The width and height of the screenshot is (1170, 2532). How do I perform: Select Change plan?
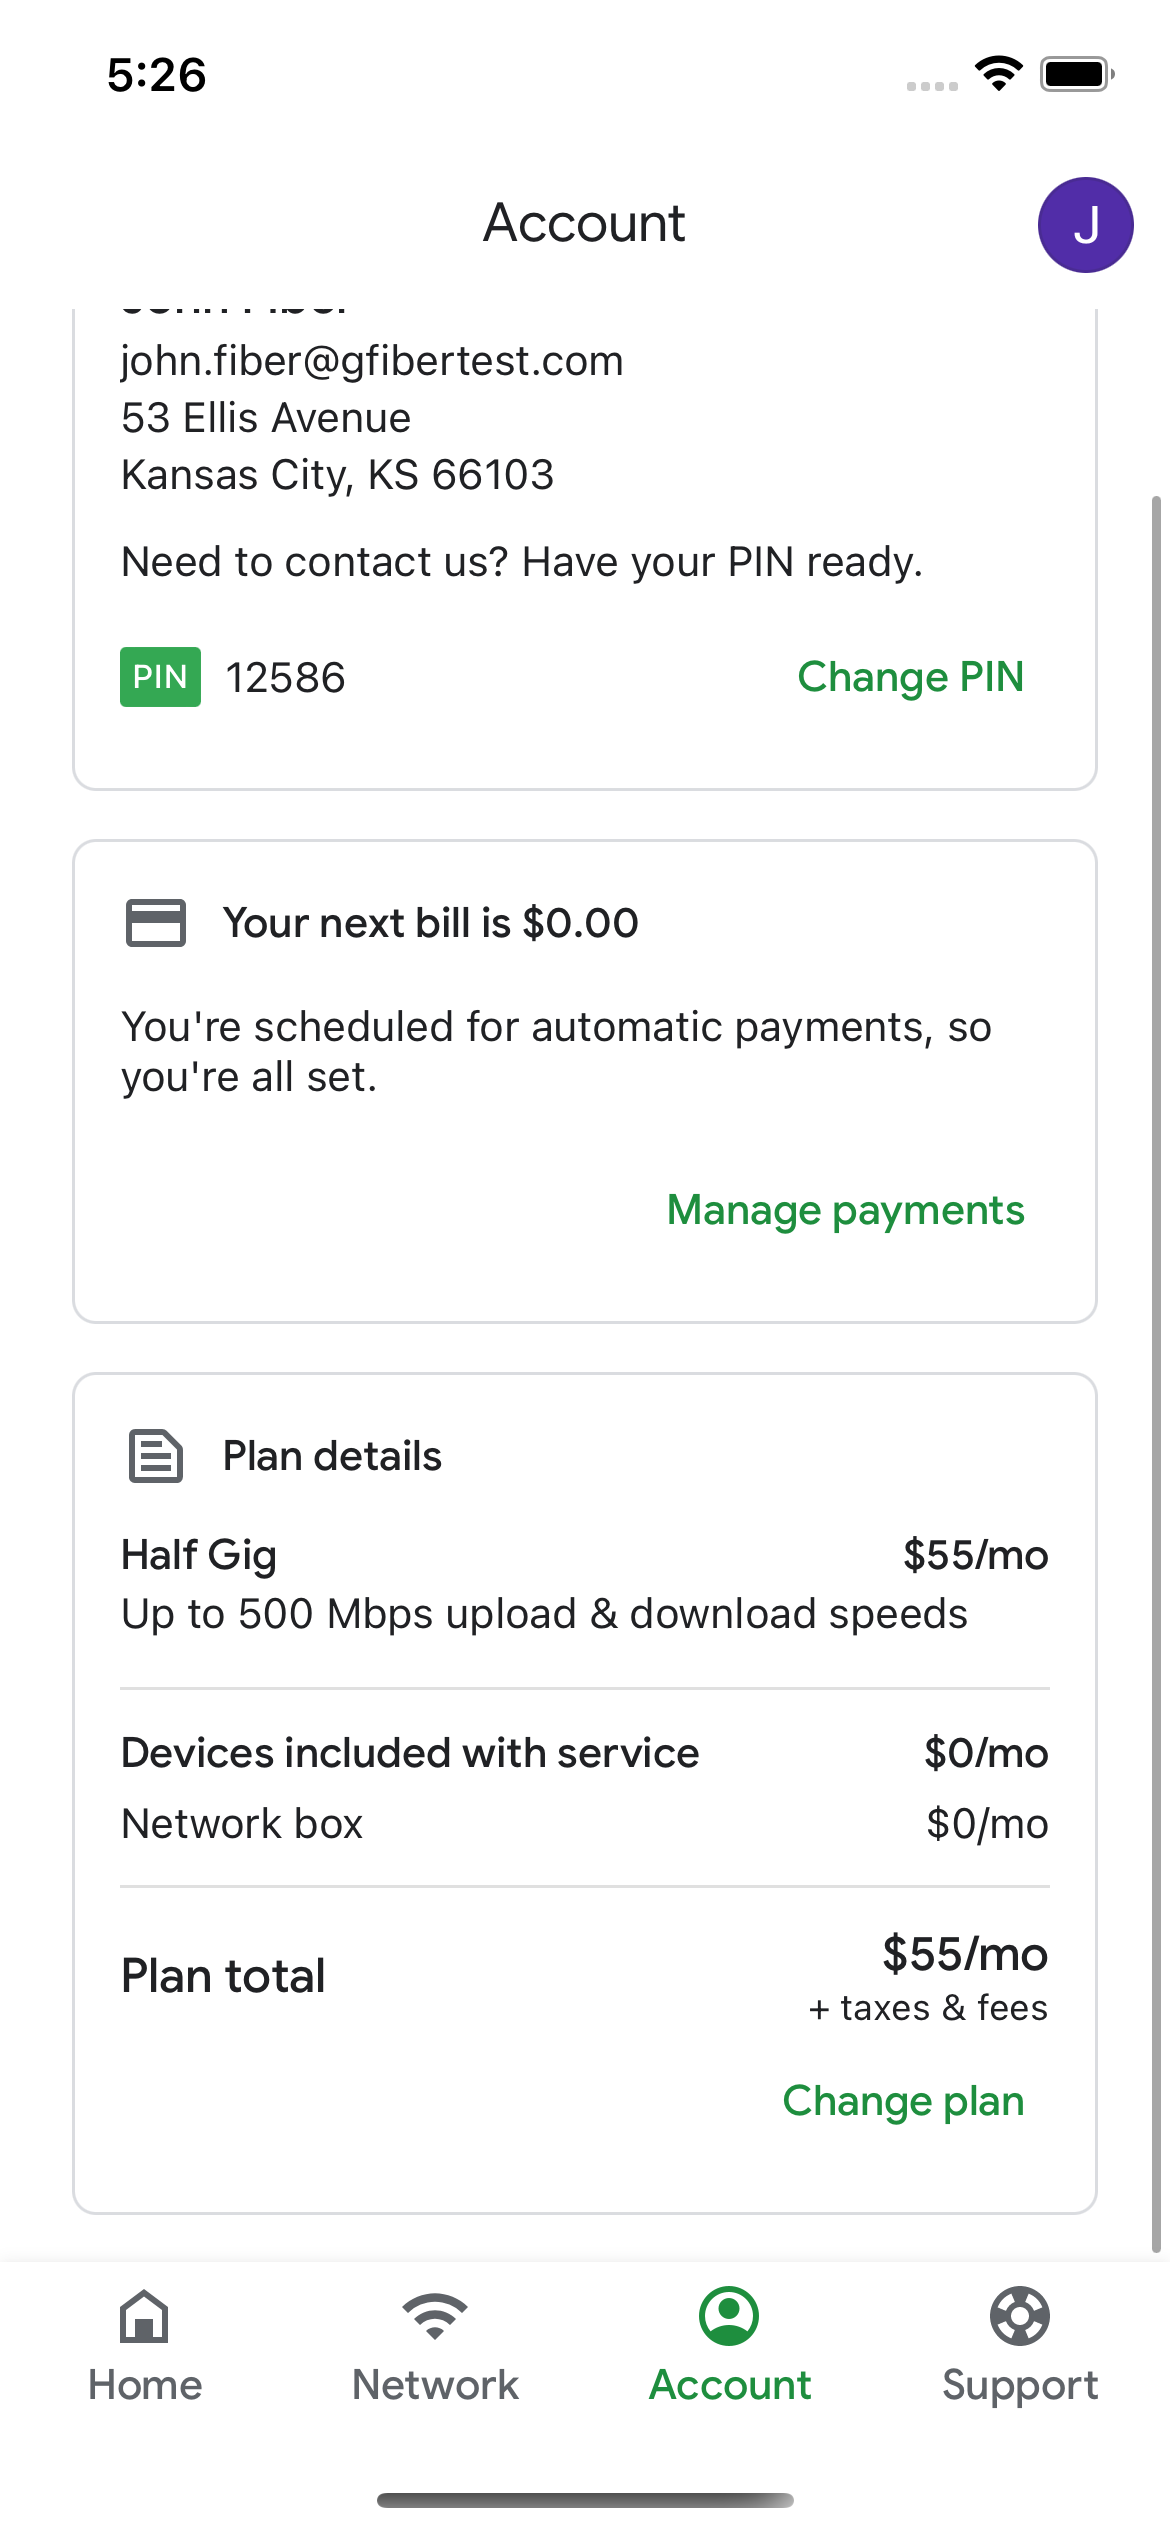(903, 2101)
